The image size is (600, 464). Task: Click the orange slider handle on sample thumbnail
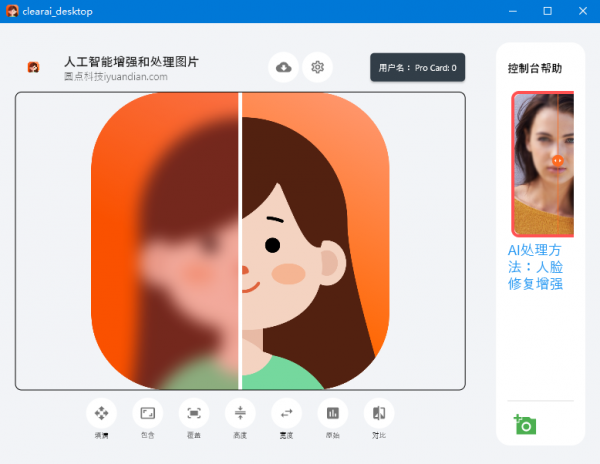click(x=558, y=161)
